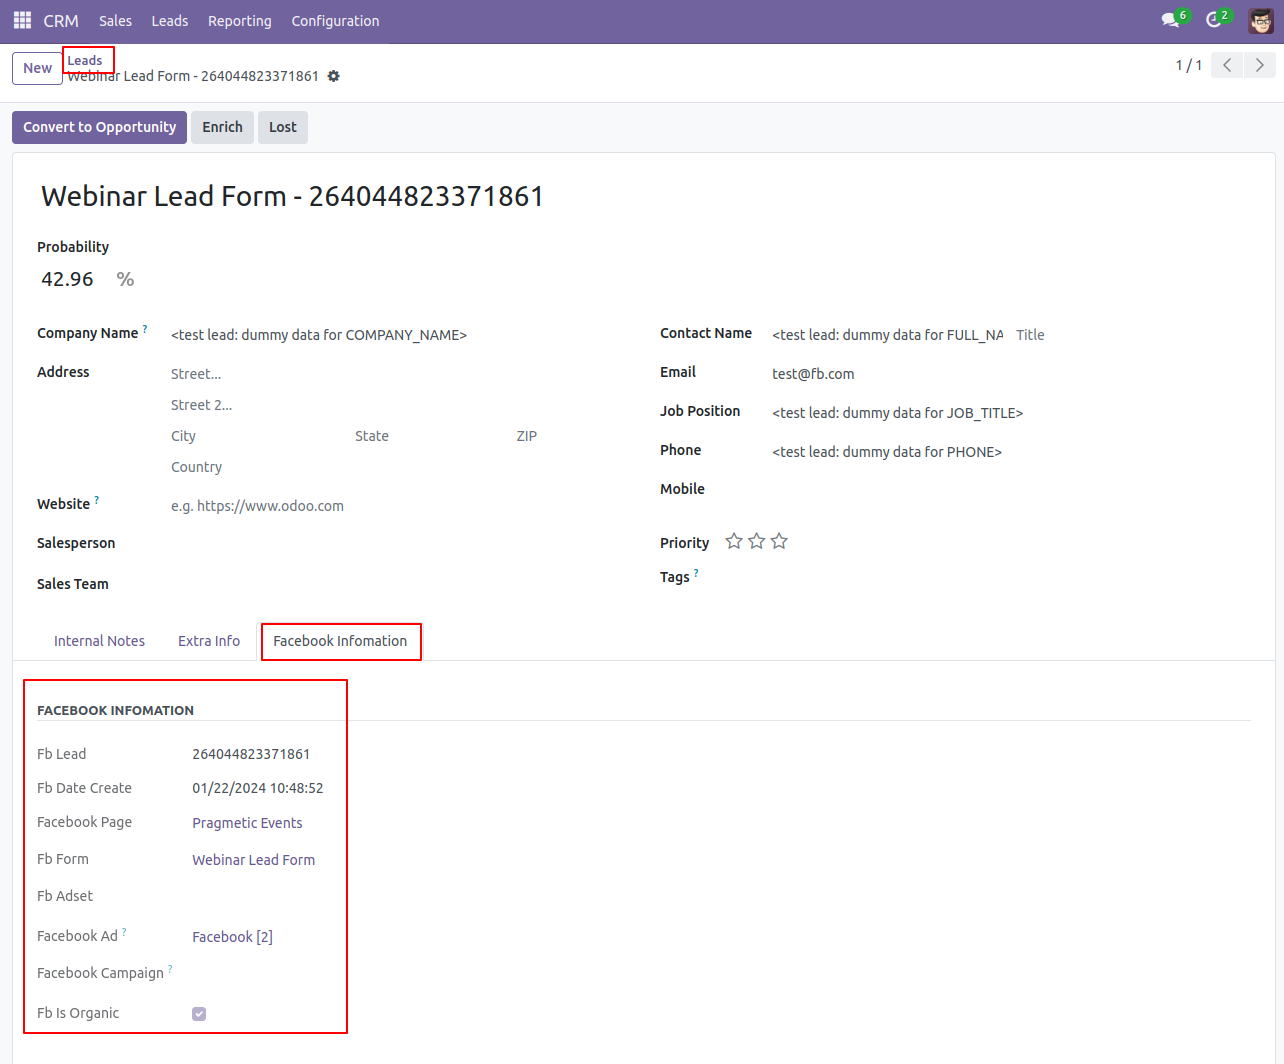Viewport: 1284px width, 1064px height.
Task: Click the New button
Action: click(37, 68)
